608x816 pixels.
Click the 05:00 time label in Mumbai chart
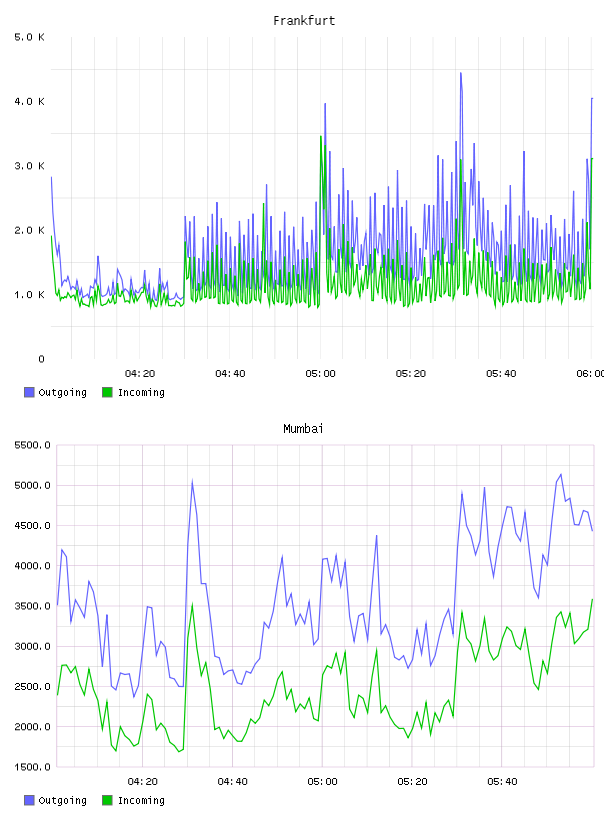click(x=322, y=782)
